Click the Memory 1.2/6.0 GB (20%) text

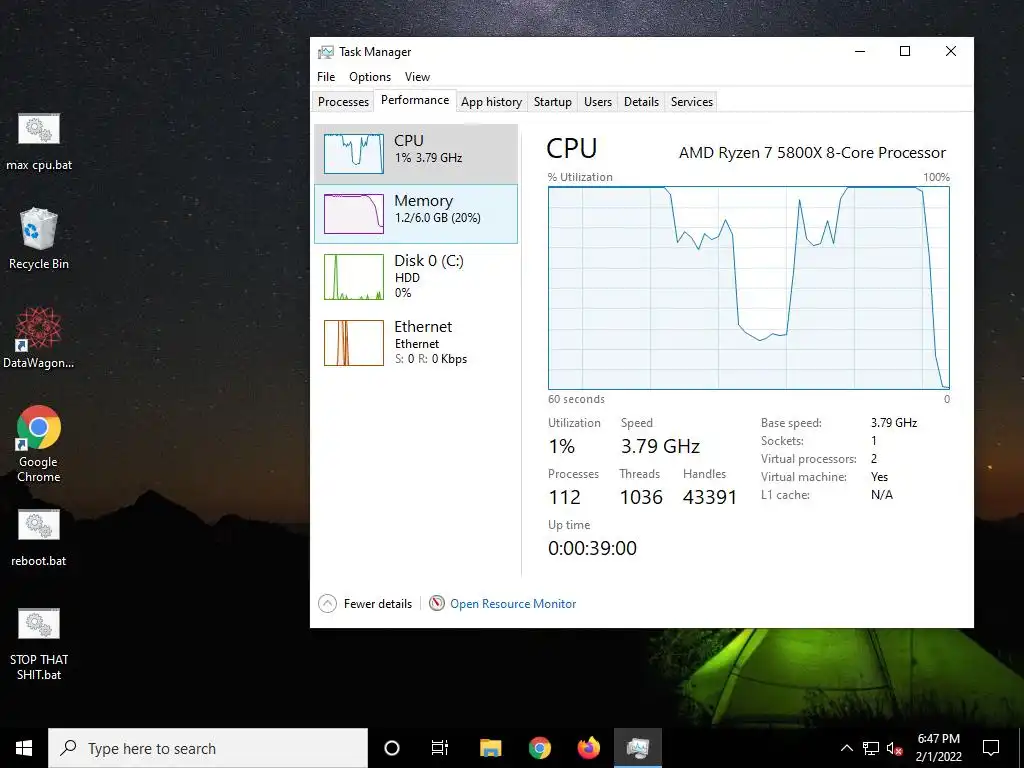pos(438,218)
